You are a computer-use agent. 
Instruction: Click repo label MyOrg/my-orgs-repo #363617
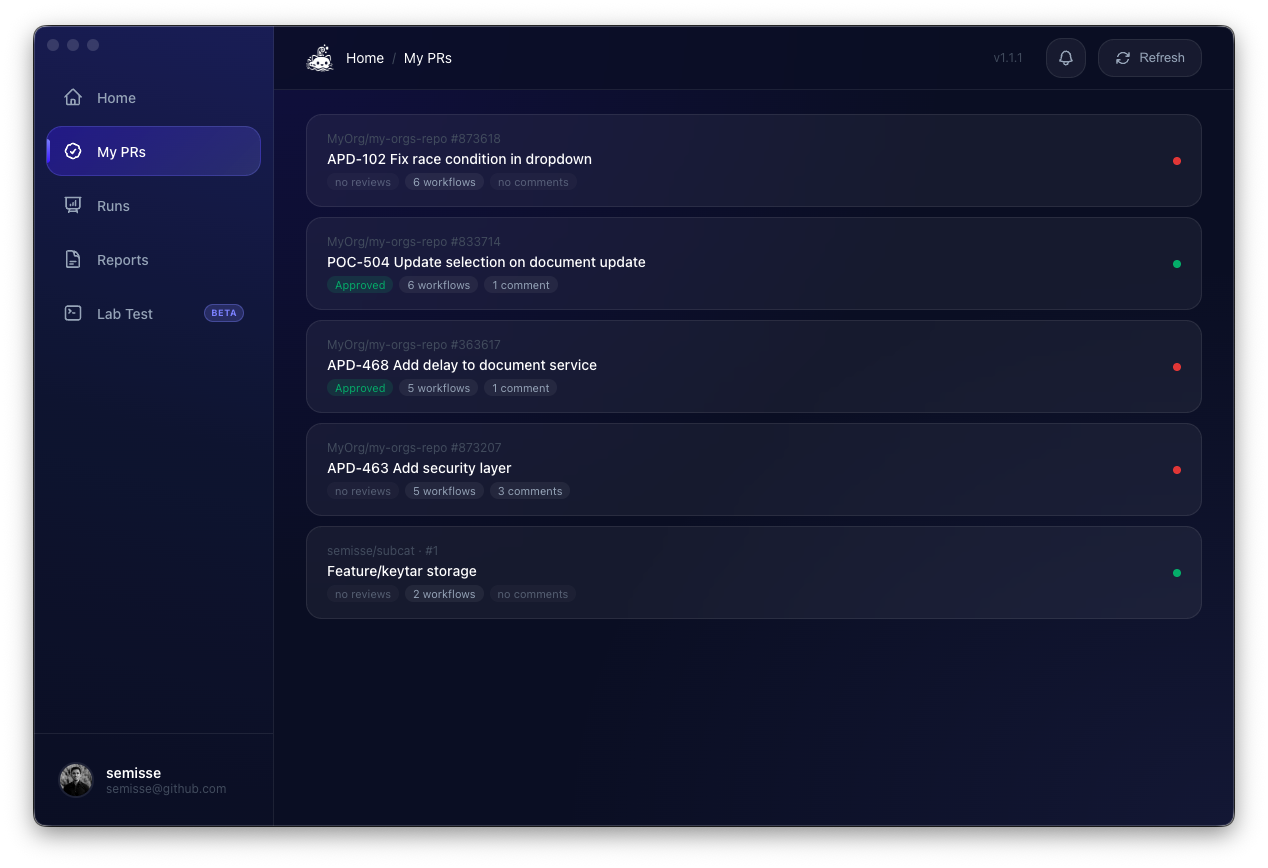pos(414,345)
